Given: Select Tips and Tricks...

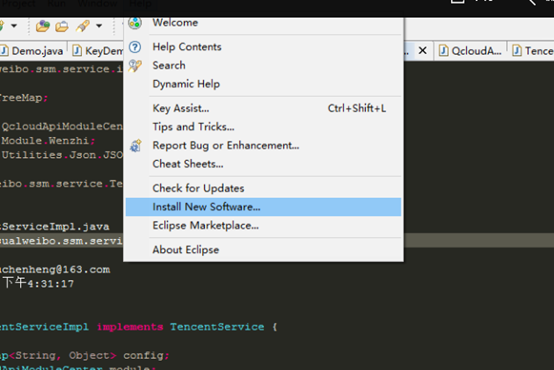Looking at the screenshot, I should click(x=263, y=127).
